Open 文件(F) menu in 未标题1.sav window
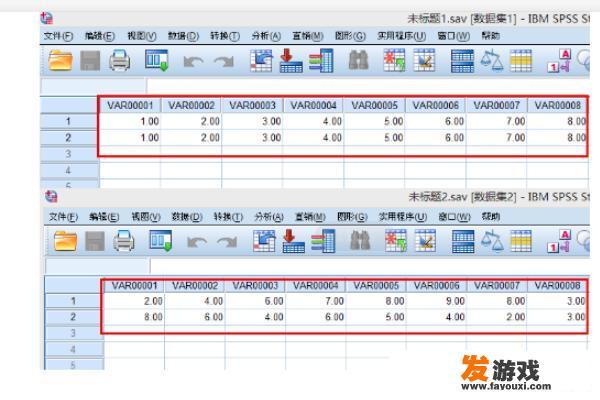 (x=58, y=36)
